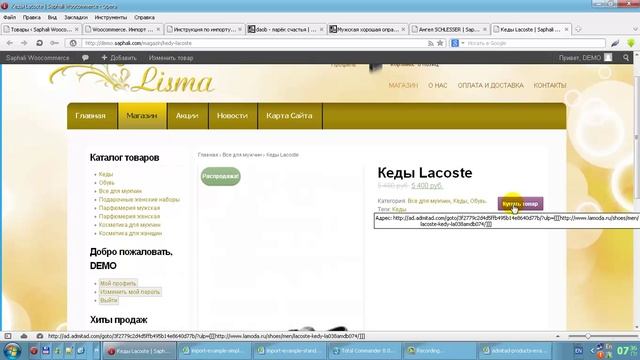Open the ОПЛАТА И ДОСТАВКА top link
Viewport: 640px width, 360px height.
pyautogui.click(x=490, y=85)
